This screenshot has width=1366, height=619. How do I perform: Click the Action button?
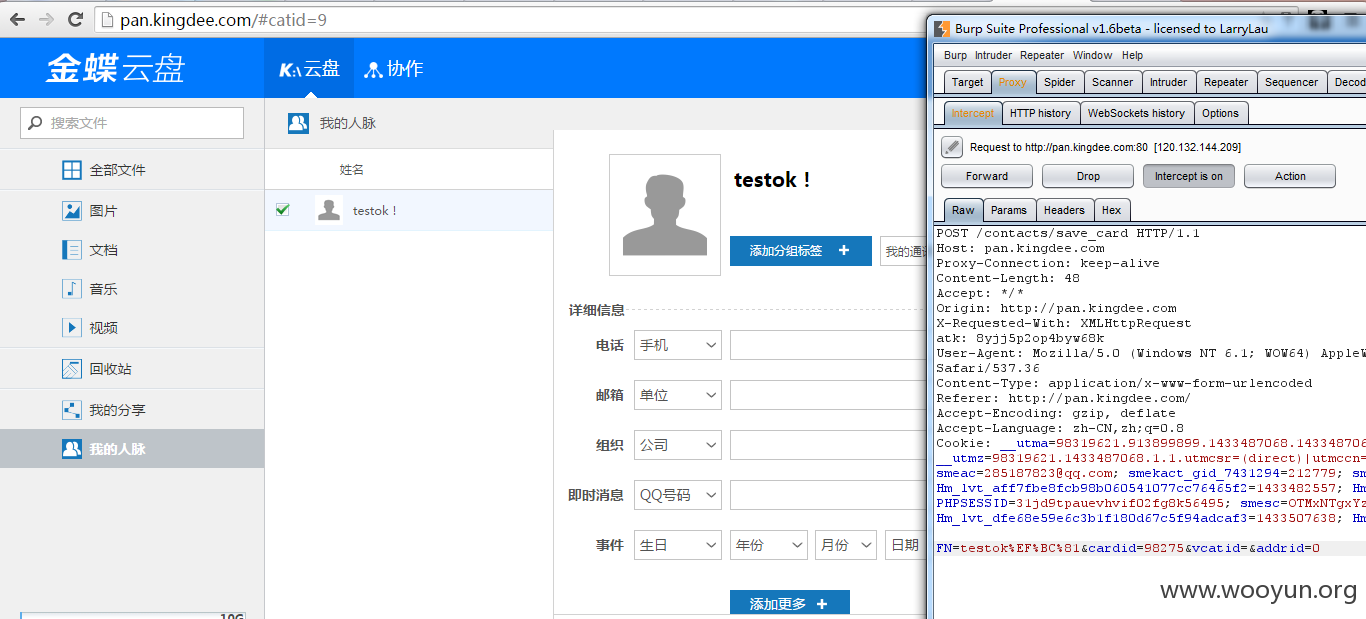pyautogui.click(x=1290, y=176)
